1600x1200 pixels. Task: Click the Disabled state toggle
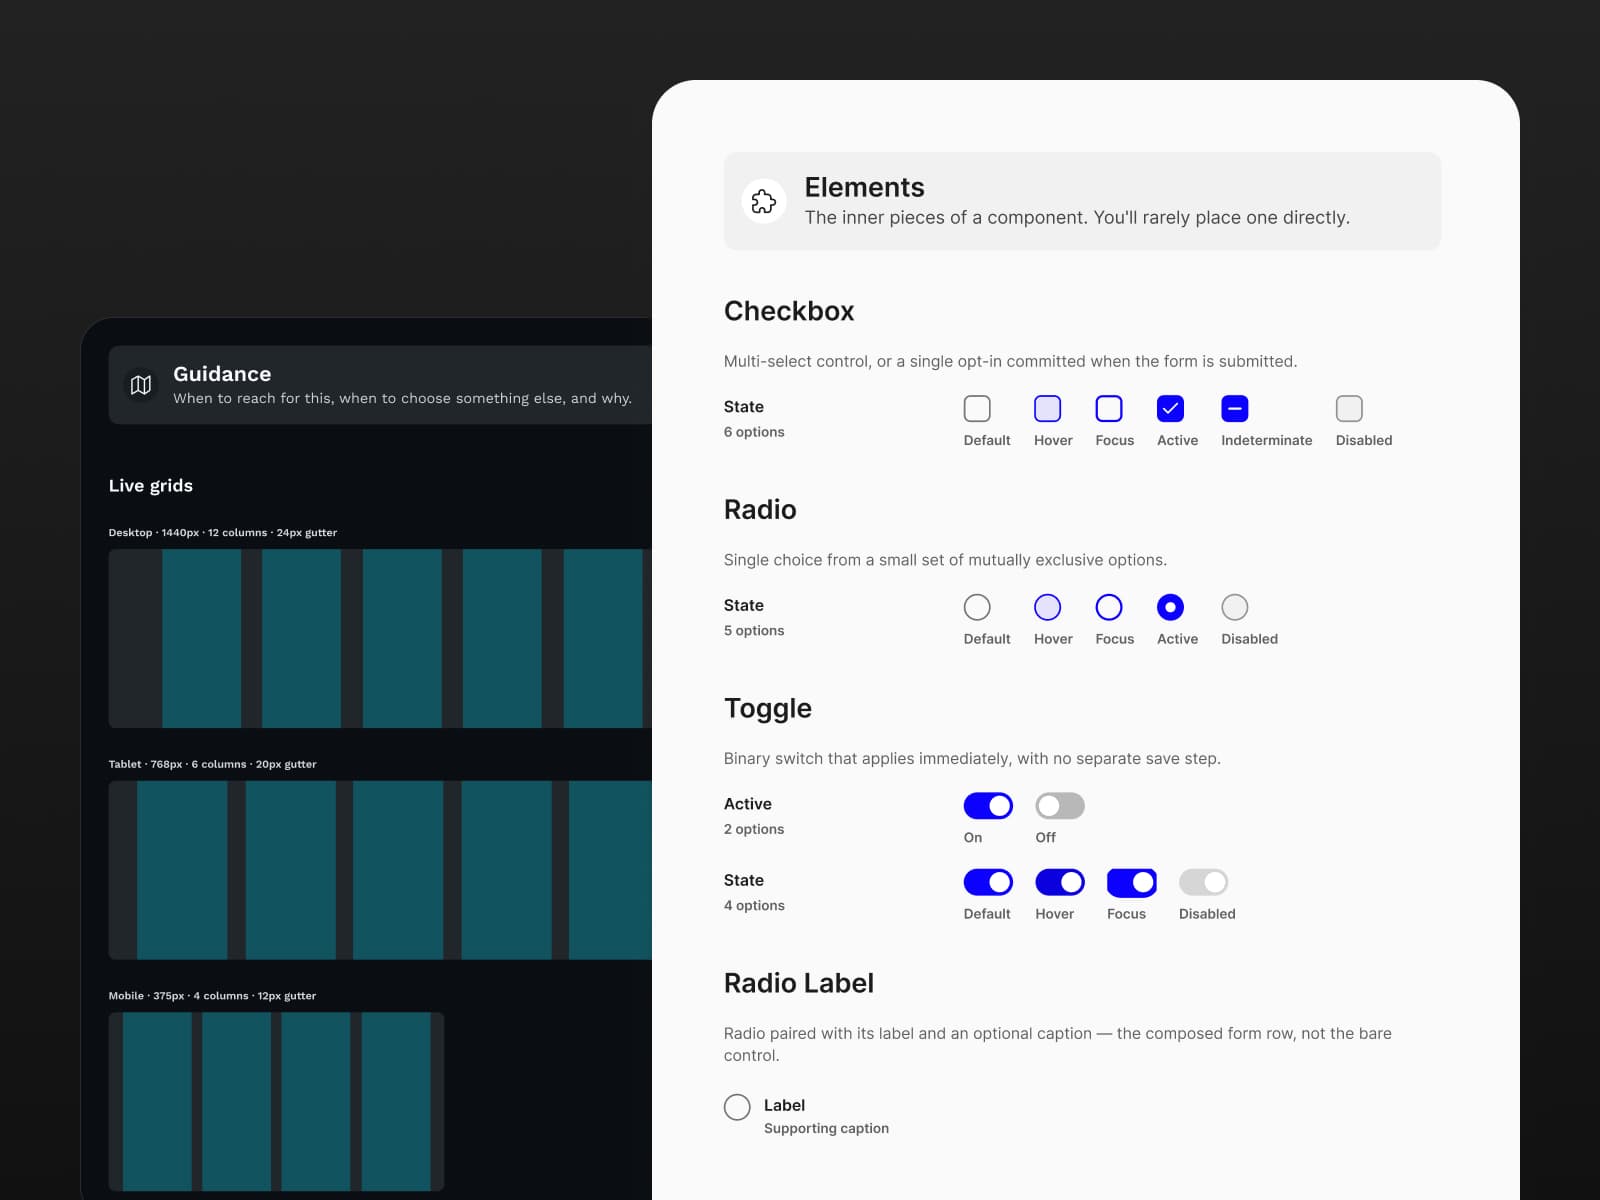(x=1203, y=882)
